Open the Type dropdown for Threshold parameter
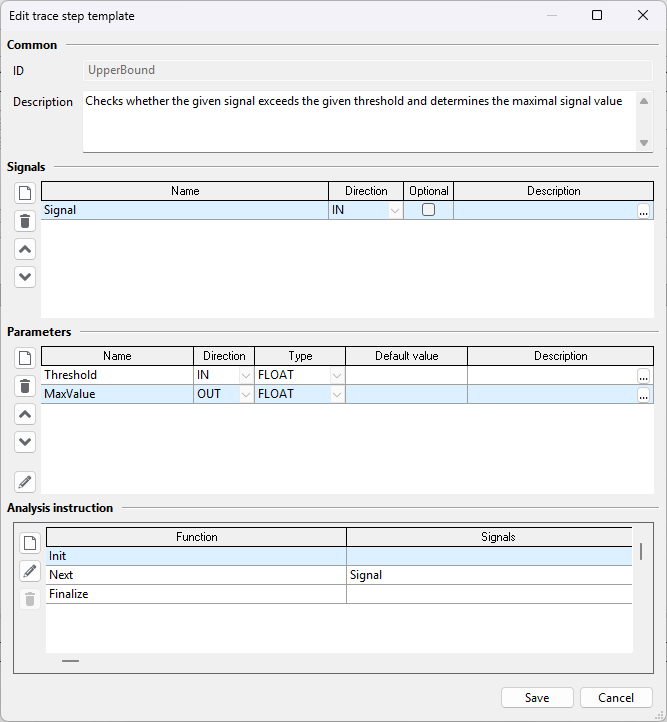 tap(337, 375)
